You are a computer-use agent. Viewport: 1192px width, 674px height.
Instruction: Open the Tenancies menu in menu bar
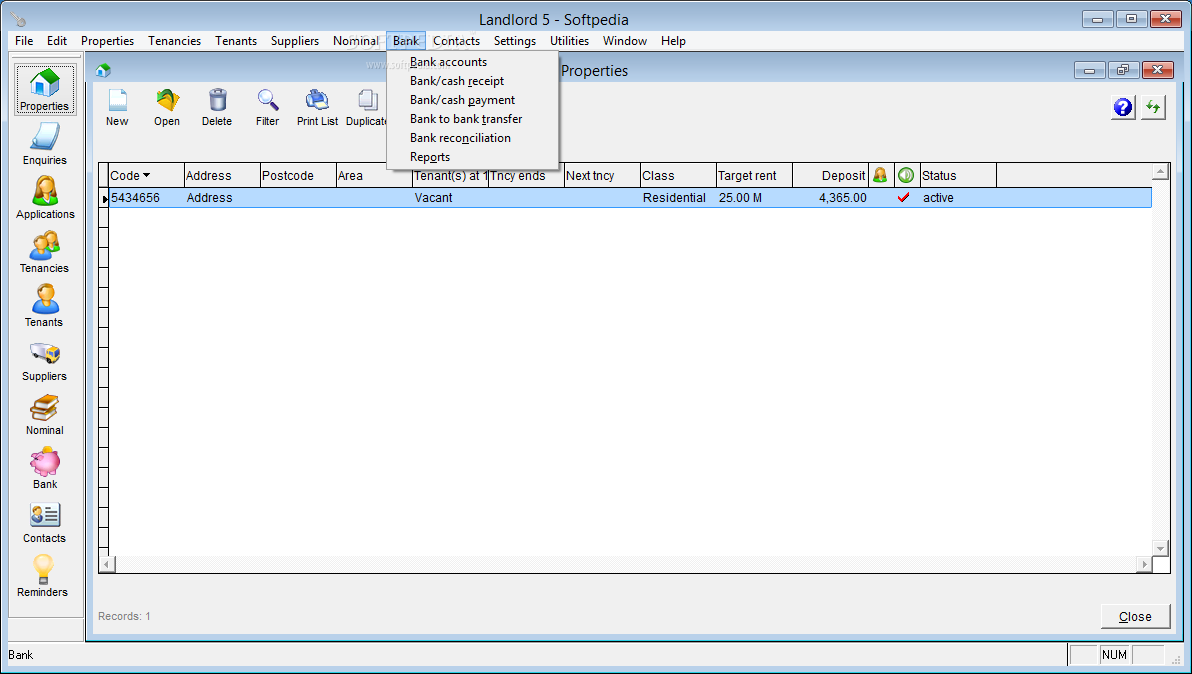tap(175, 41)
